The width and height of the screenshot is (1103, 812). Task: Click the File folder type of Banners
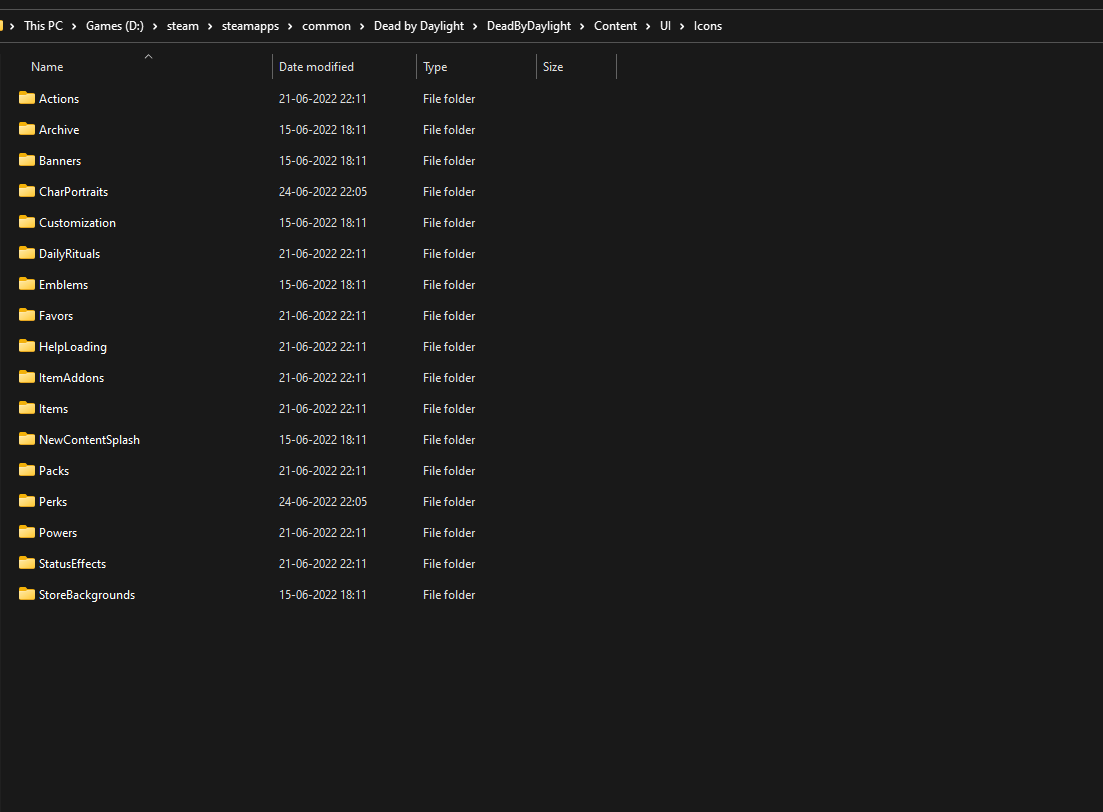point(449,161)
